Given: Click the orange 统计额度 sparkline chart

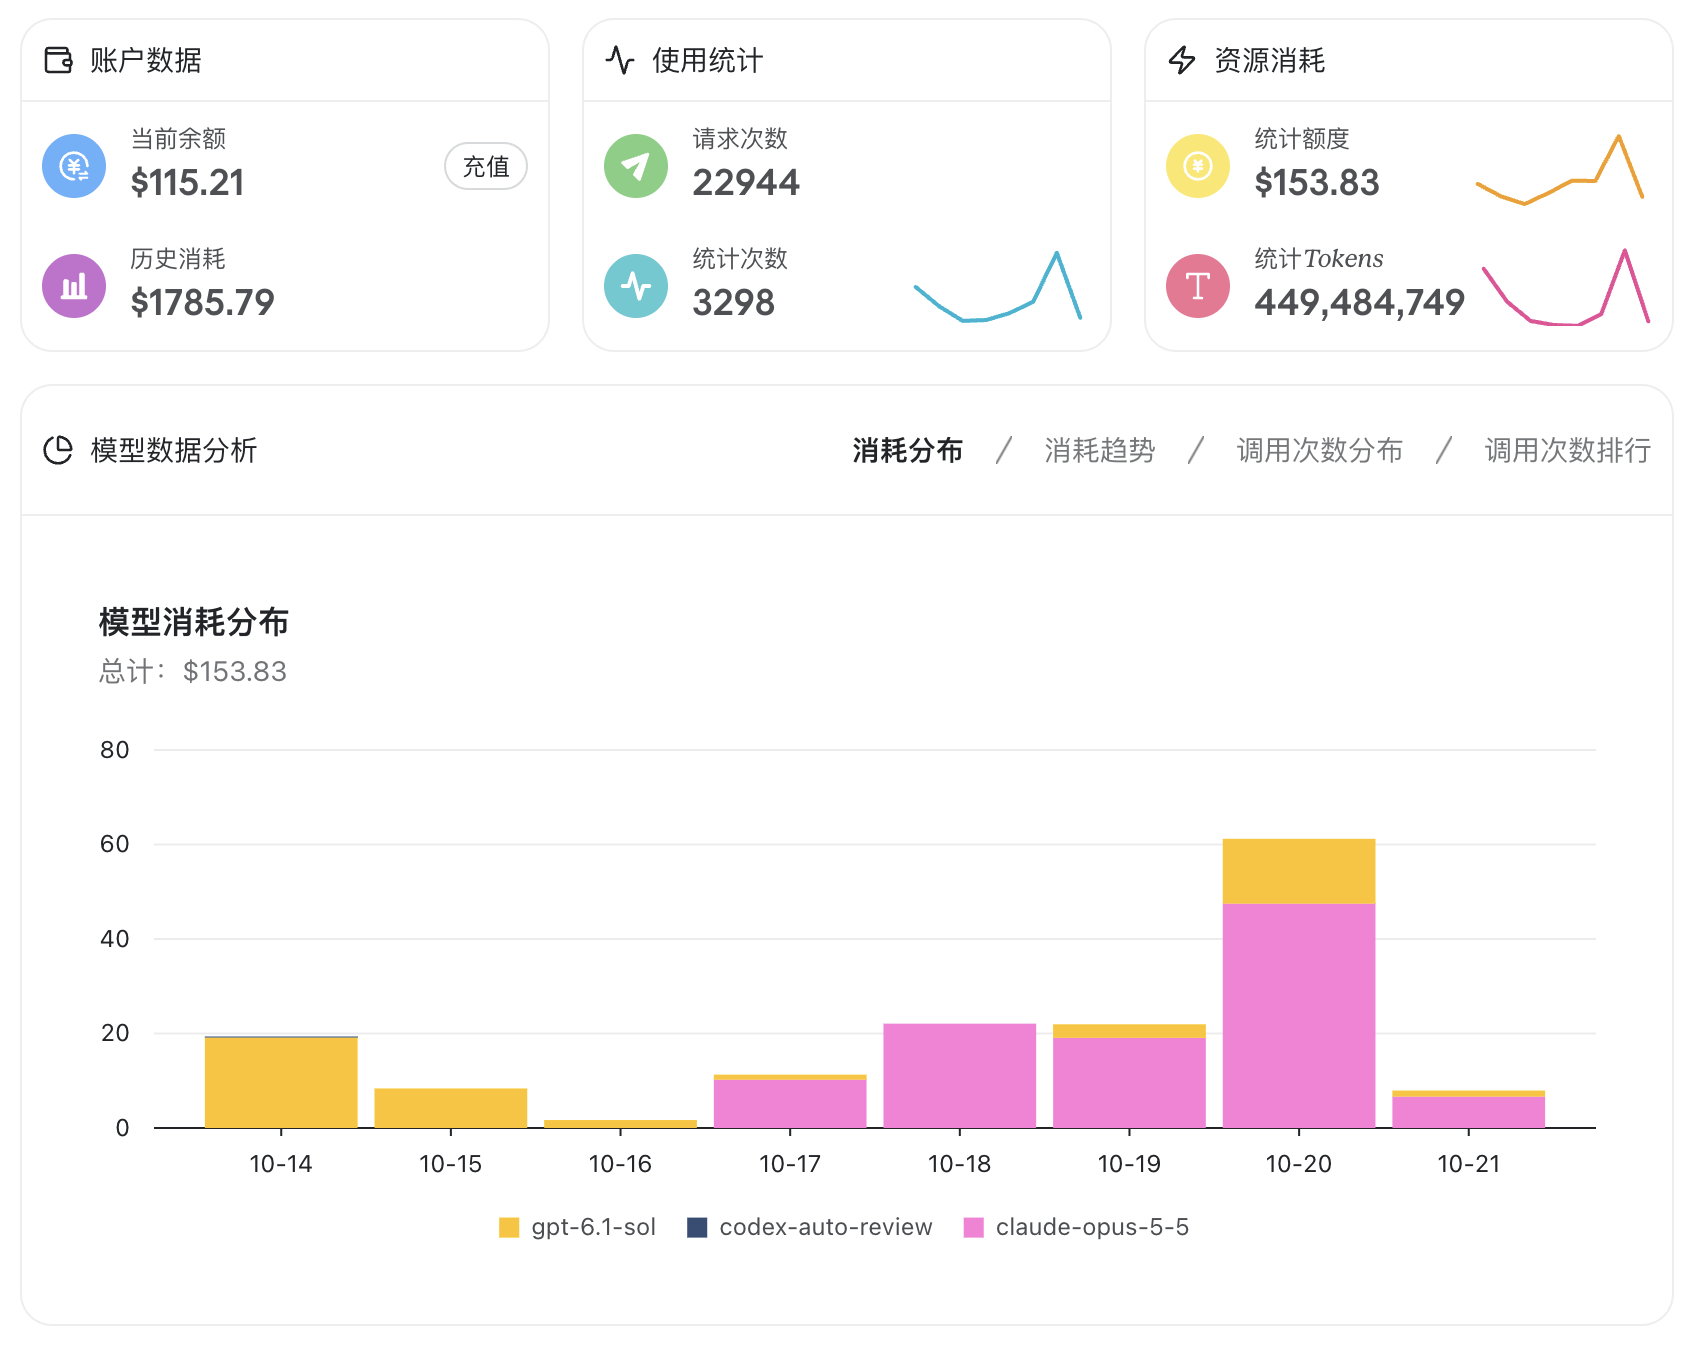Looking at the screenshot, I should [1560, 169].
